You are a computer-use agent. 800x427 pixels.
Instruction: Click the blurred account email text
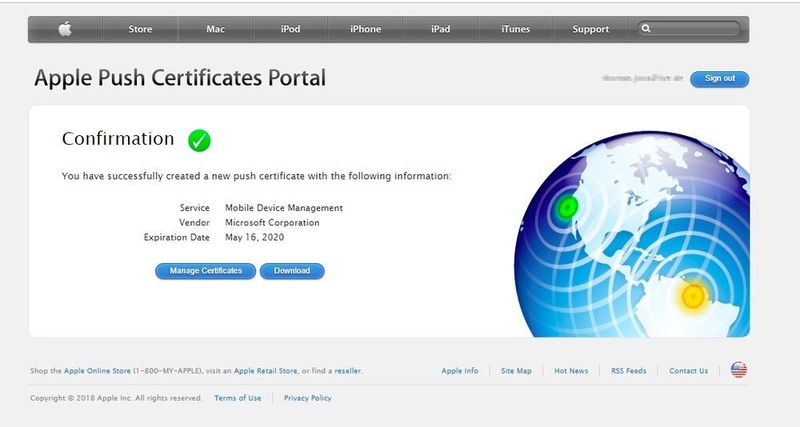click(642, 78)
